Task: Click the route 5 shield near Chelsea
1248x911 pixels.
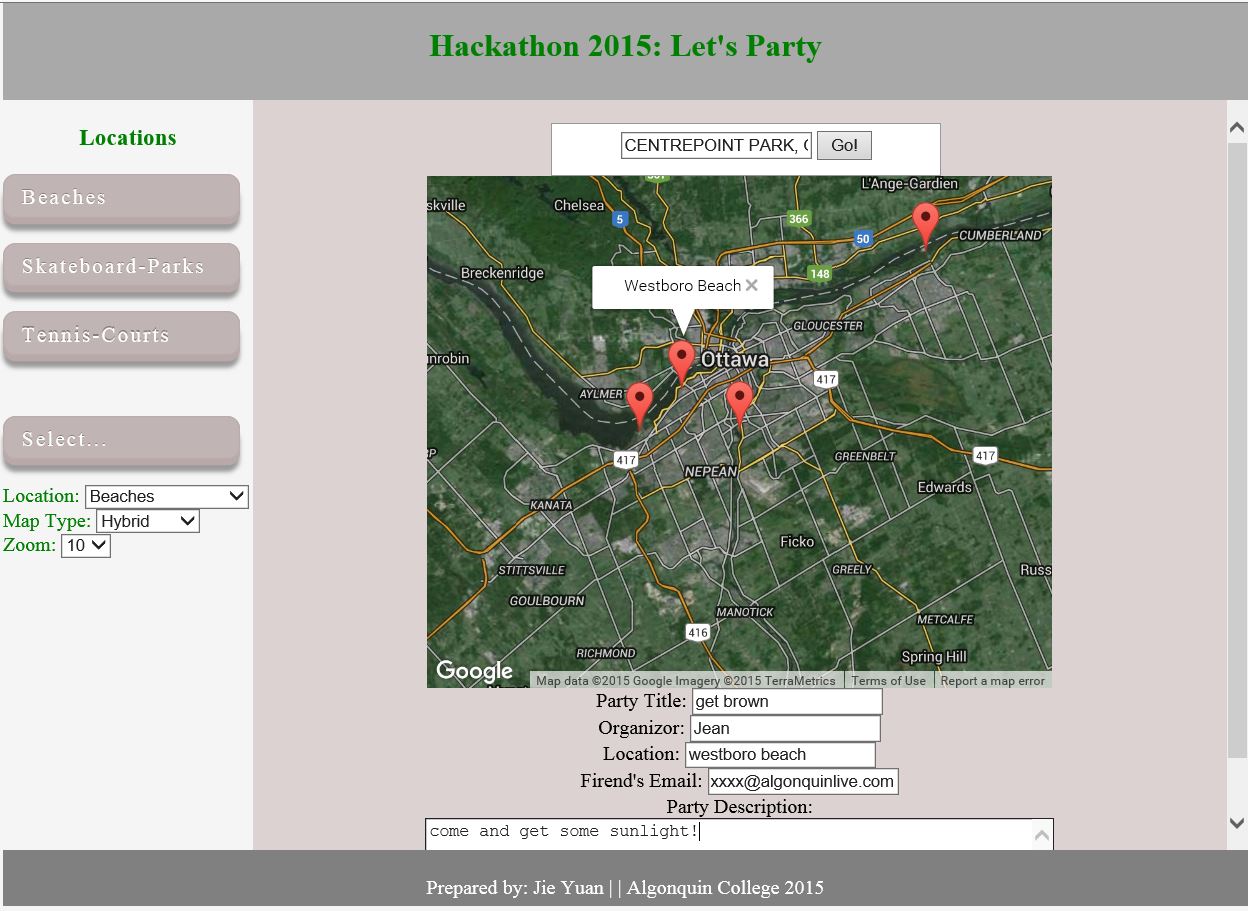Action: tap(620, 219)
